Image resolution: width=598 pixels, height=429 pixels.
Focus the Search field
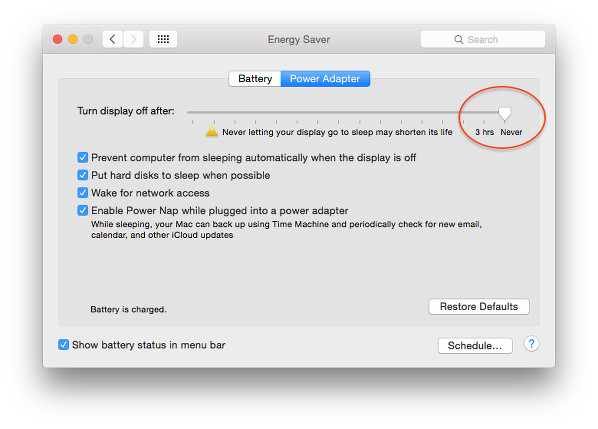(483, 39)
